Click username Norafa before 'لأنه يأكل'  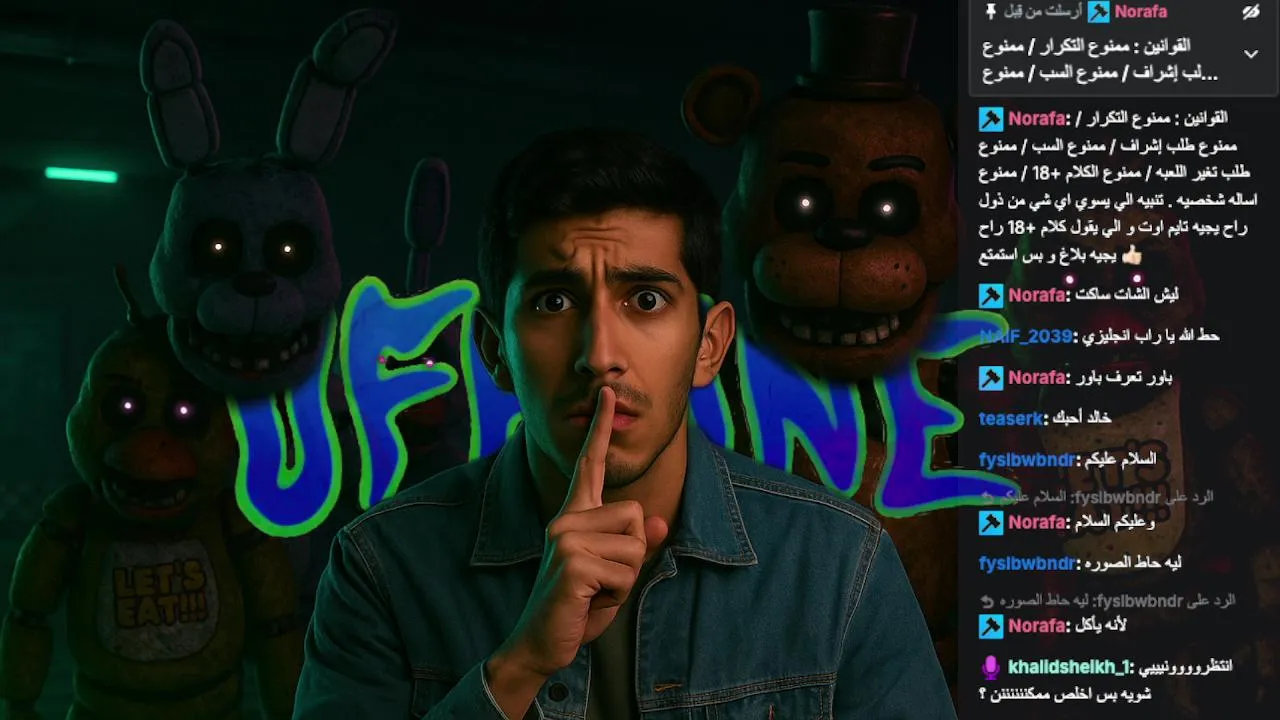[x=1038, y=626]
